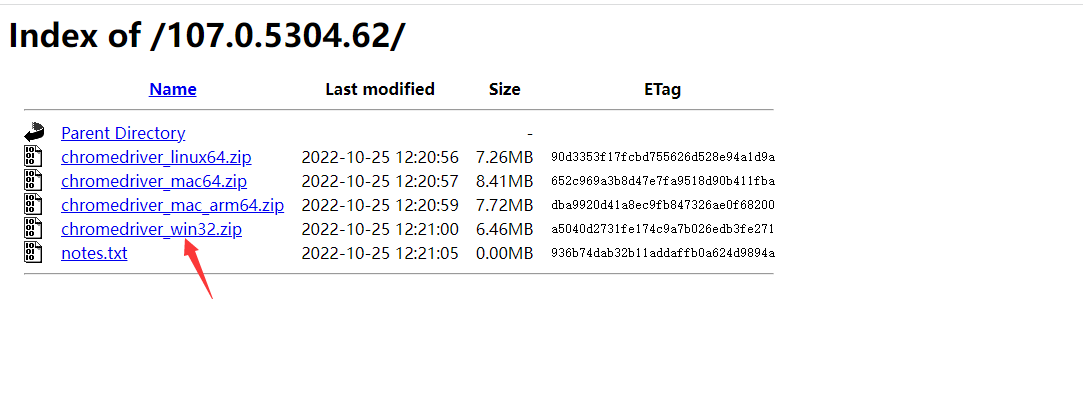1083x408 pixels.
Task: Click the file icon beside chromedriver_linux64.zip
Action: point(33,157)
